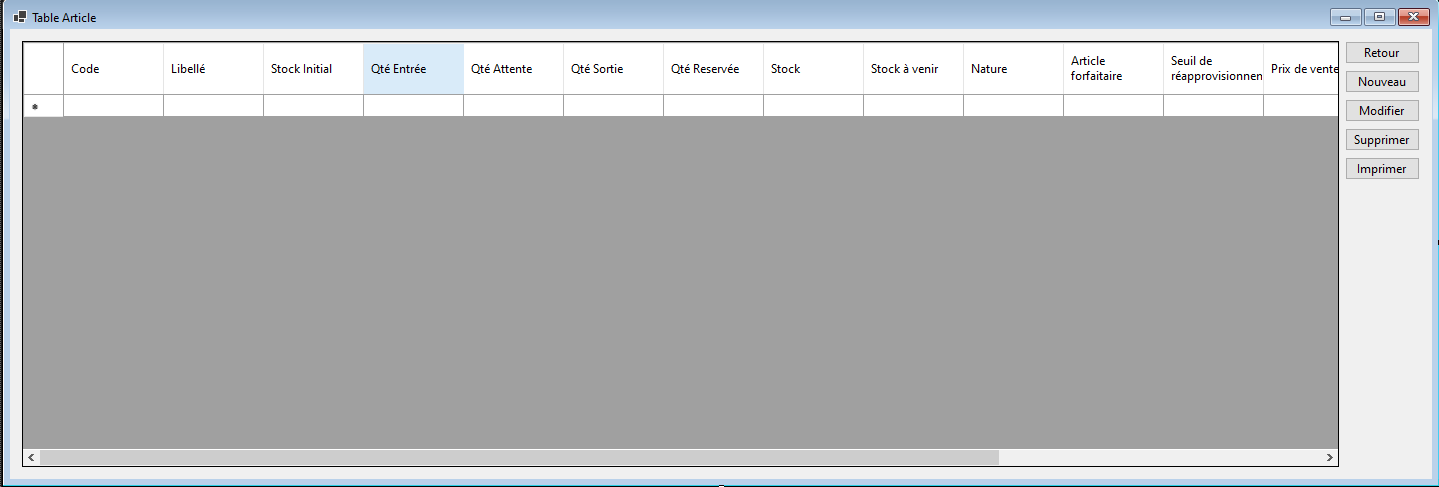Image resolution: width=1439 pixels, height=487 pixels.
Task: Click the Stock à venir column header
Action: tap(913, 69)
